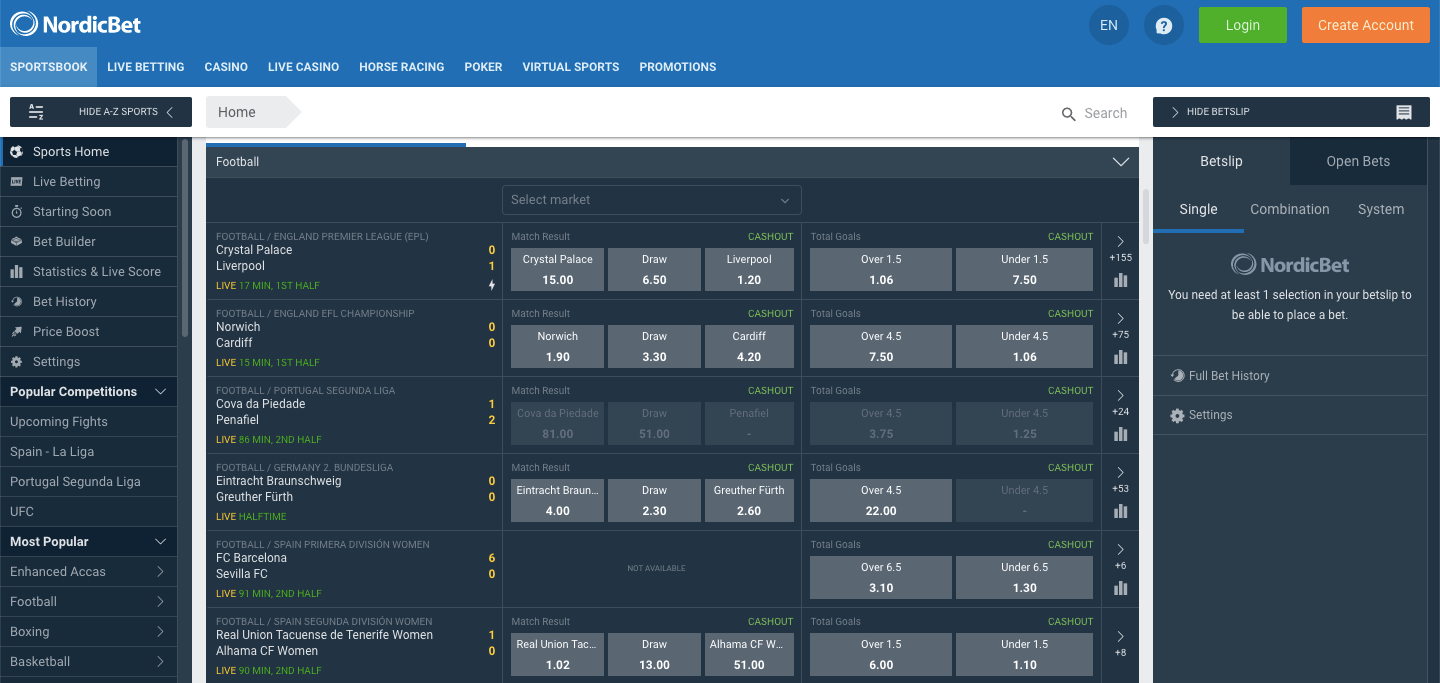
Task: Expand Football in Most Popular sidebar
Action: click(x=88, y=602)
